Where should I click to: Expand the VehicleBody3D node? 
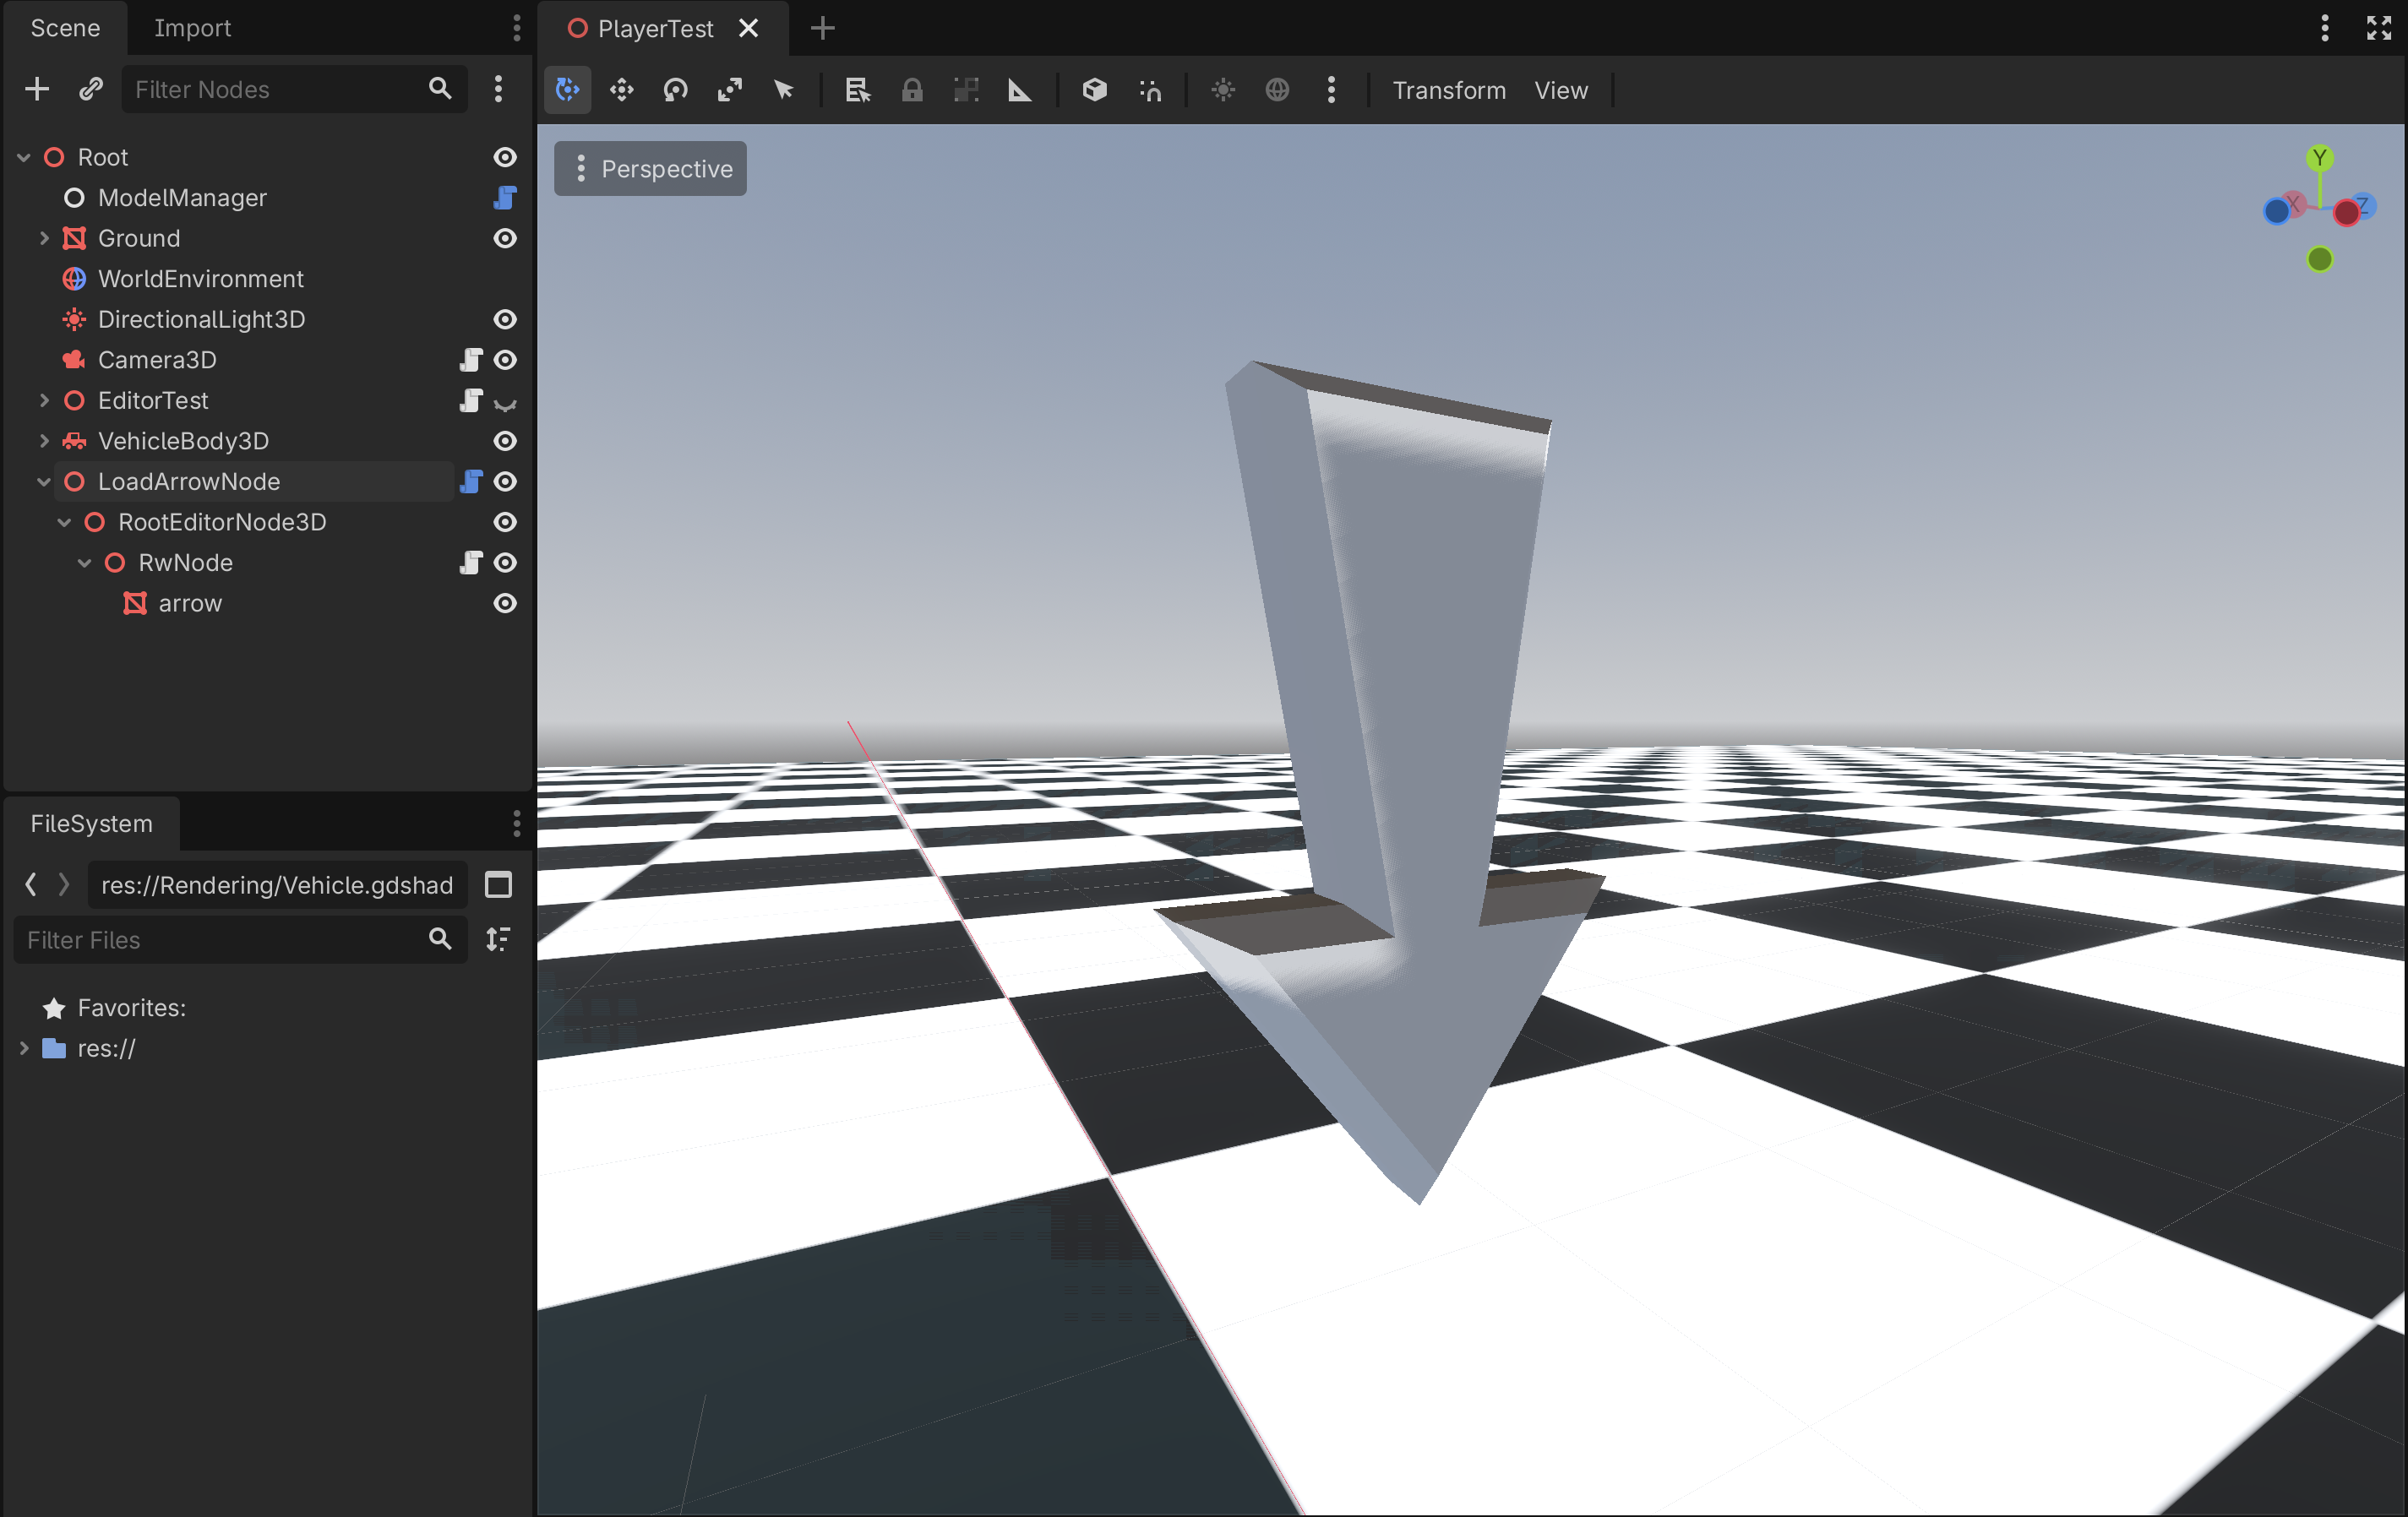[x=44, y=441]
